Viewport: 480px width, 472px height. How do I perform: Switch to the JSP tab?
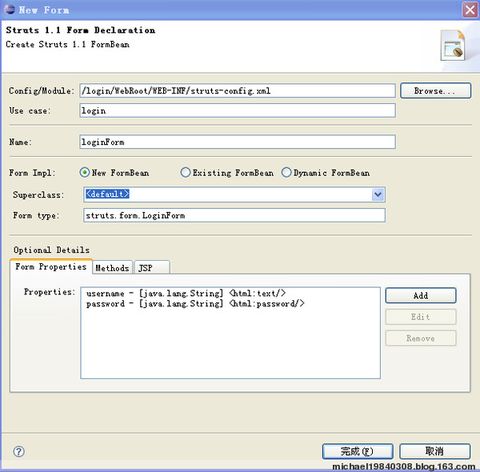click(152, 267)
